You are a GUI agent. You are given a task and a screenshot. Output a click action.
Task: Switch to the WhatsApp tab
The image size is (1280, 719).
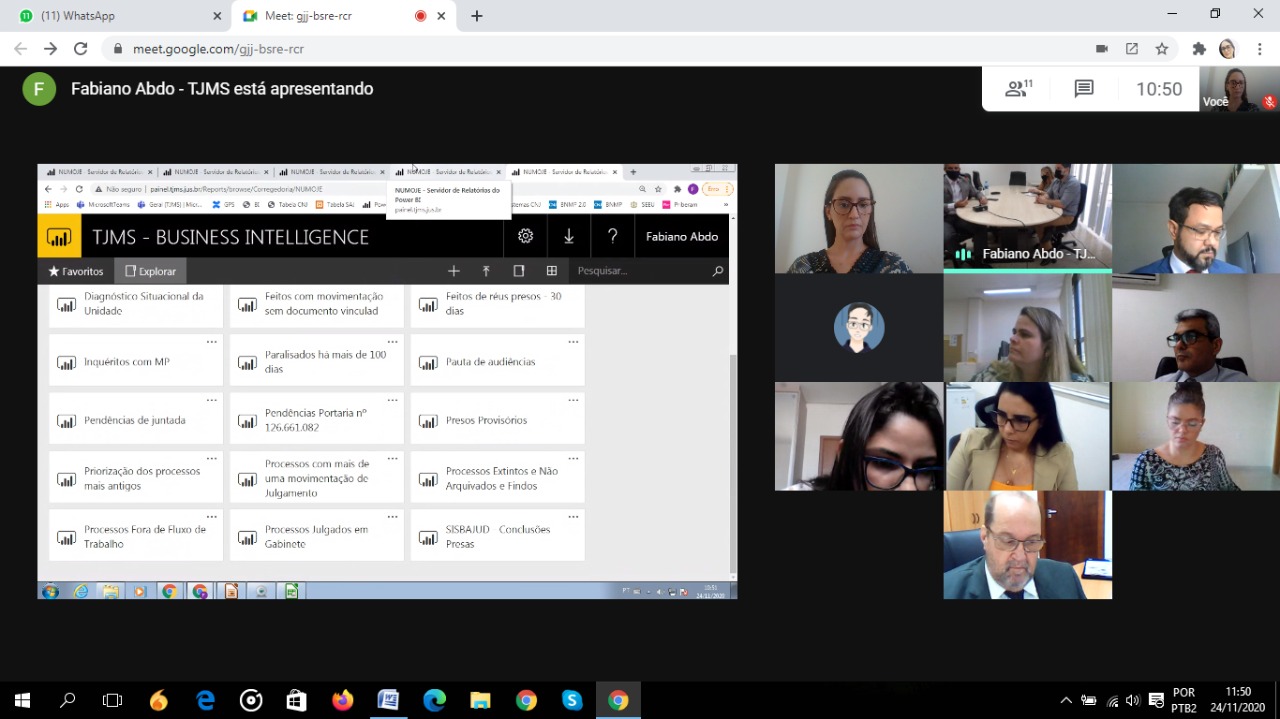(x=115, y=16)
